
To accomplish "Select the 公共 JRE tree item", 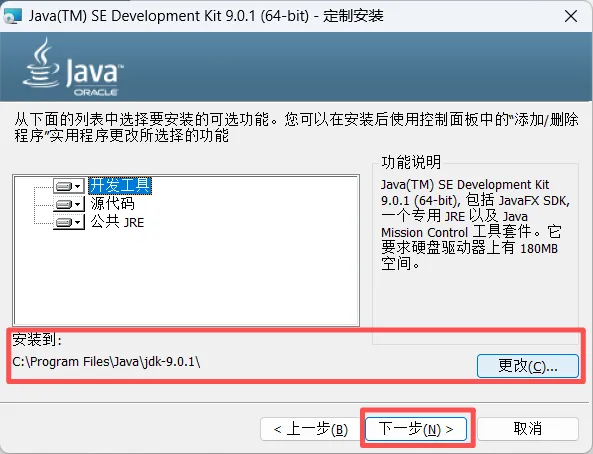I will coord(117,222).
